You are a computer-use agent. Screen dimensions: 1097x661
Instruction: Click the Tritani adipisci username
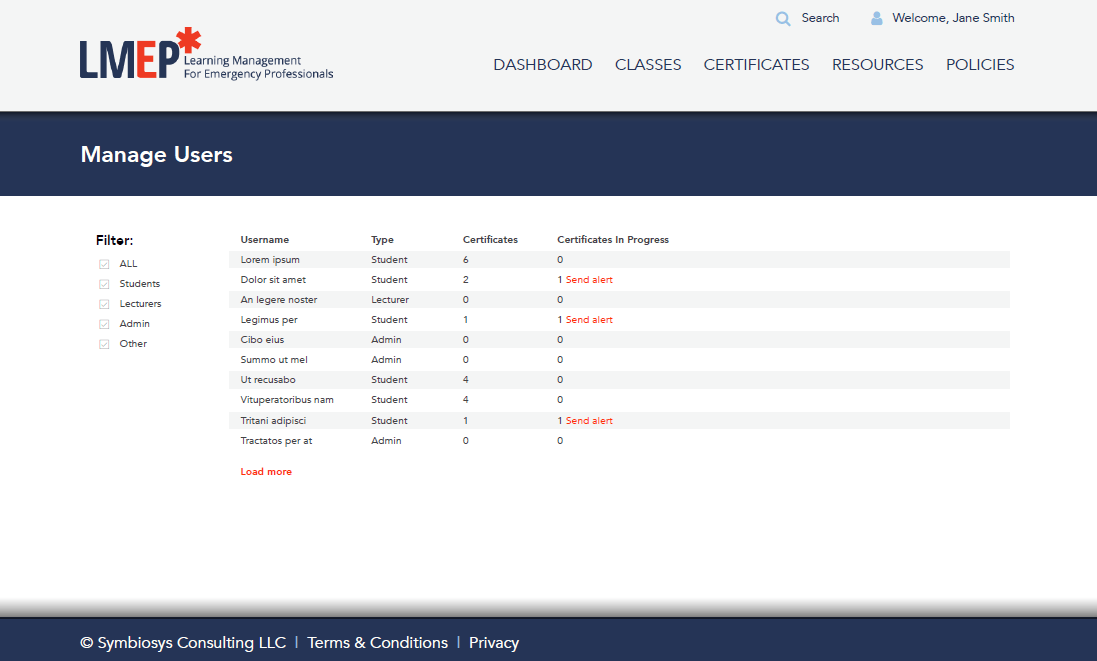tap(273, 421)
